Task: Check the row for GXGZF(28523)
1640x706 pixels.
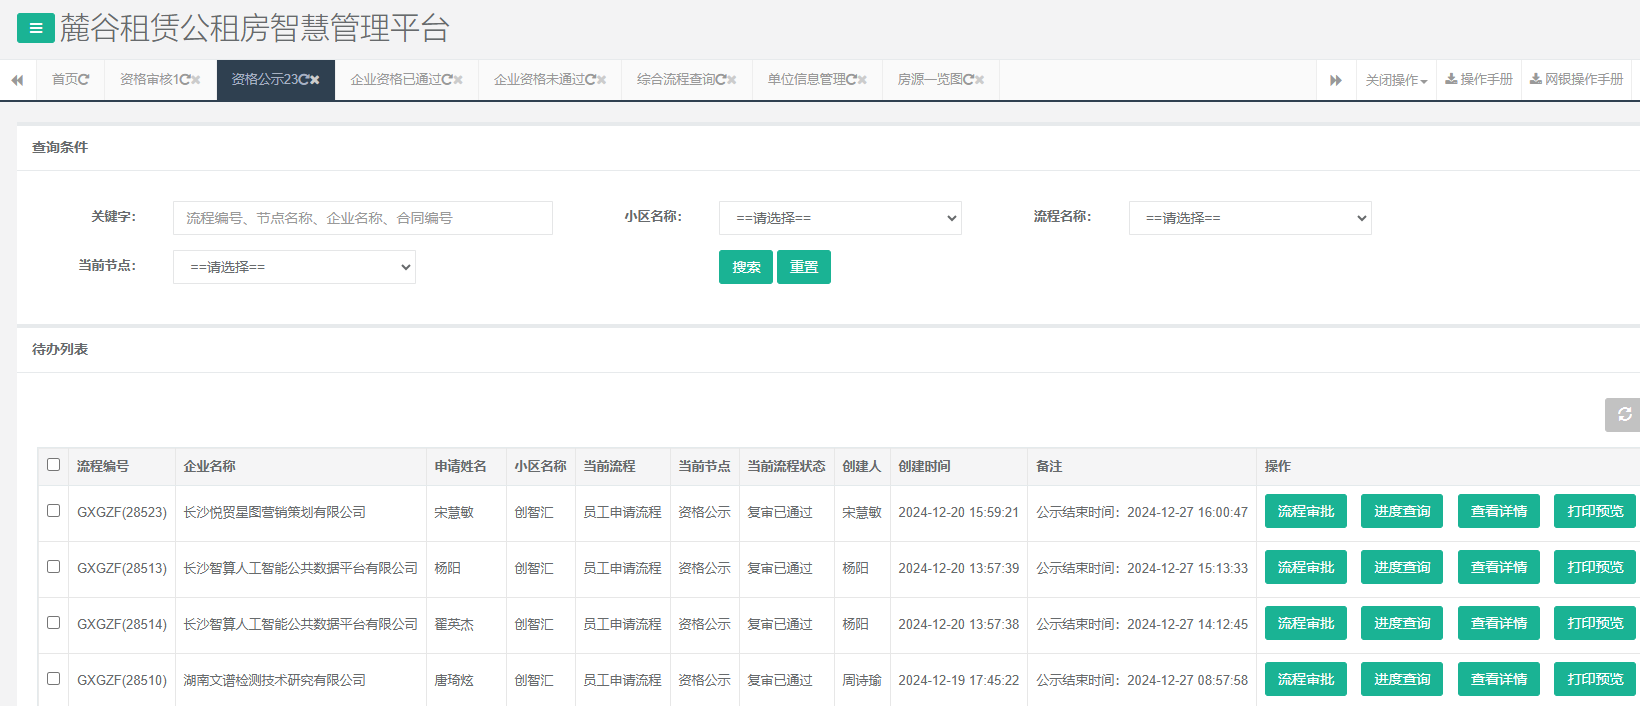Action: (x=54, y=511)
